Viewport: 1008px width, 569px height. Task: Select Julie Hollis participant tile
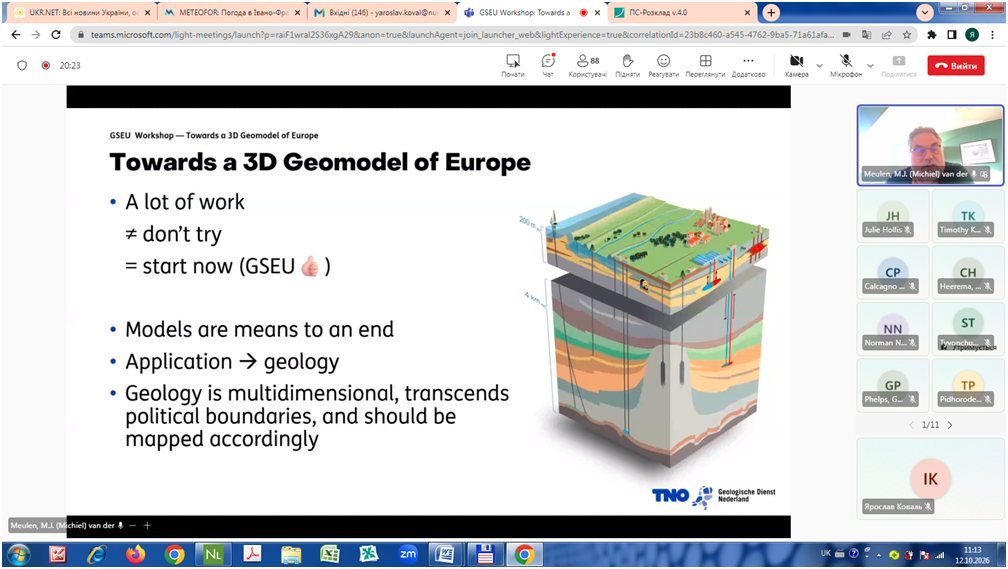[893, 217]
